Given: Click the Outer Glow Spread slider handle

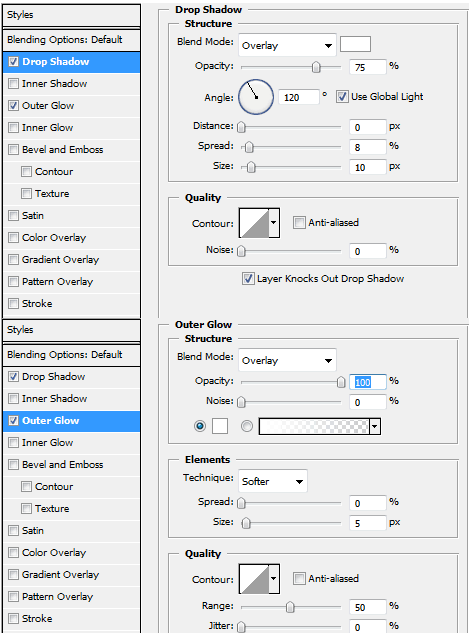Looking at the screenshot, I should point(241,503).
